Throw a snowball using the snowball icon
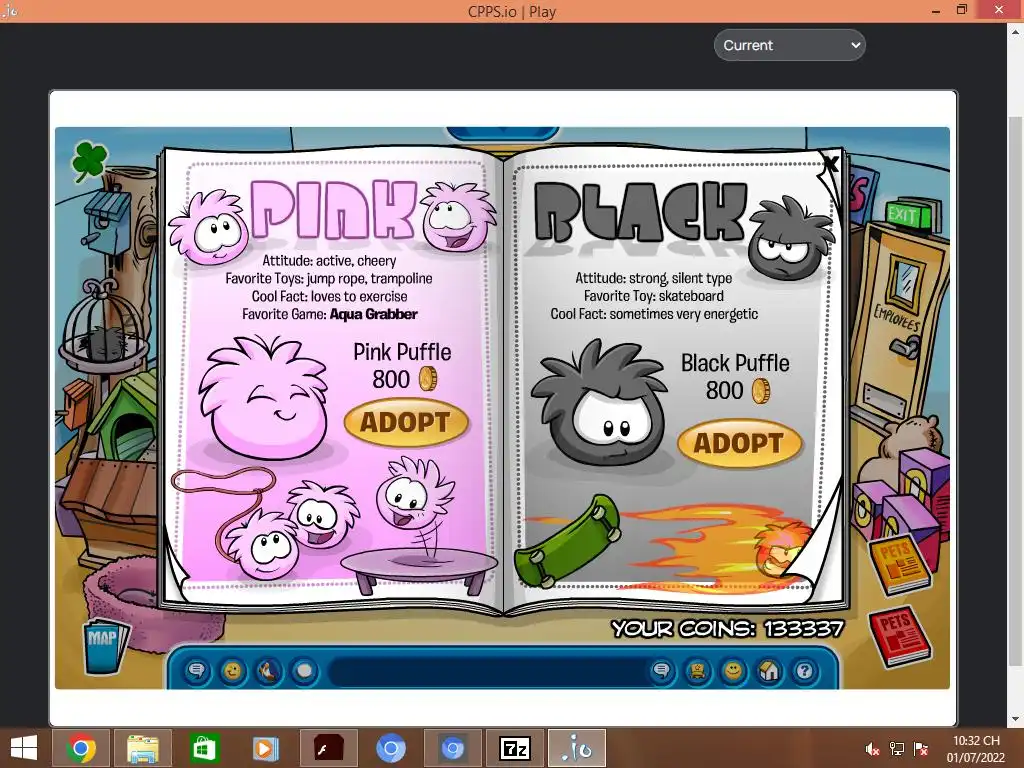 coord(304,671)
